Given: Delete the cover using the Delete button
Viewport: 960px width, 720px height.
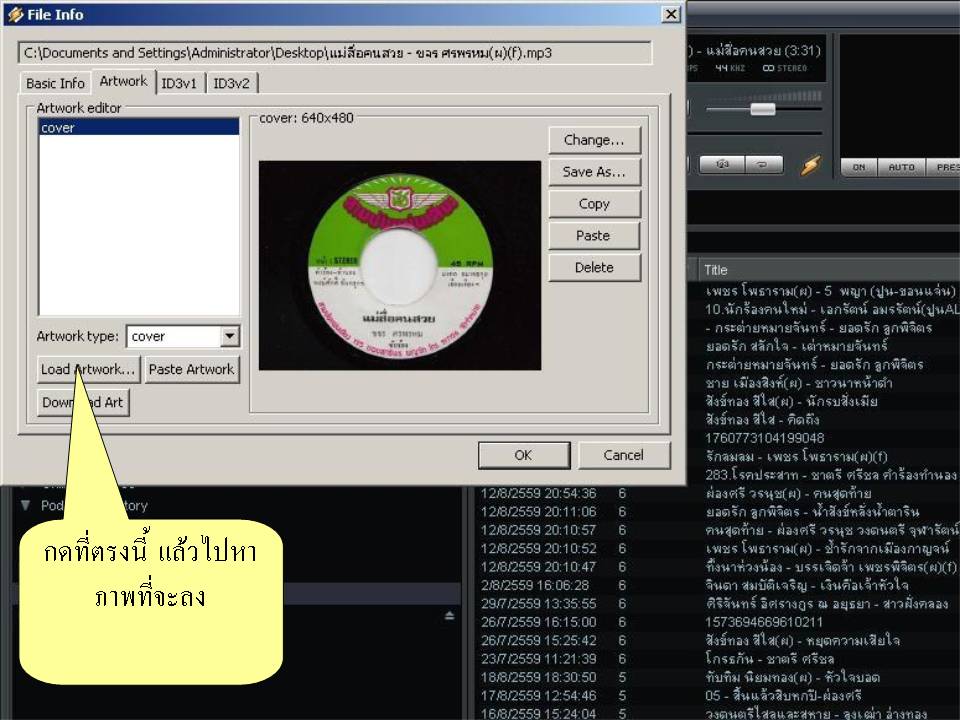Looking at the screenshot, I should (594, 268).
